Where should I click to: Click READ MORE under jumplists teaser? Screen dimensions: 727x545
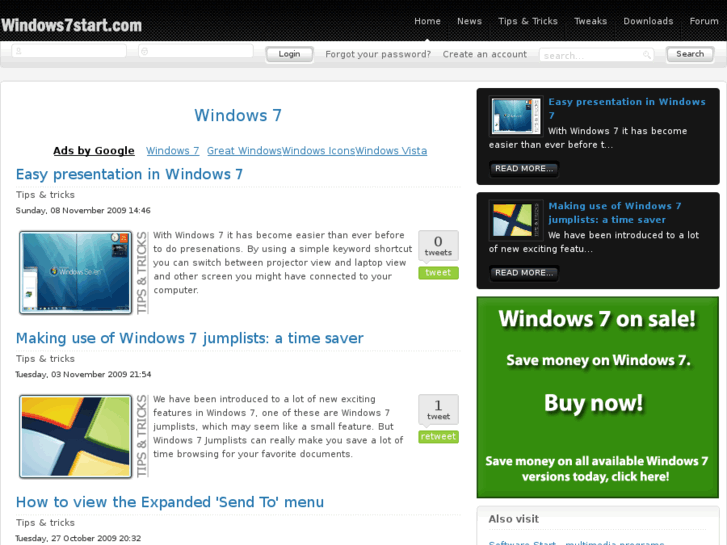[524, 273]
